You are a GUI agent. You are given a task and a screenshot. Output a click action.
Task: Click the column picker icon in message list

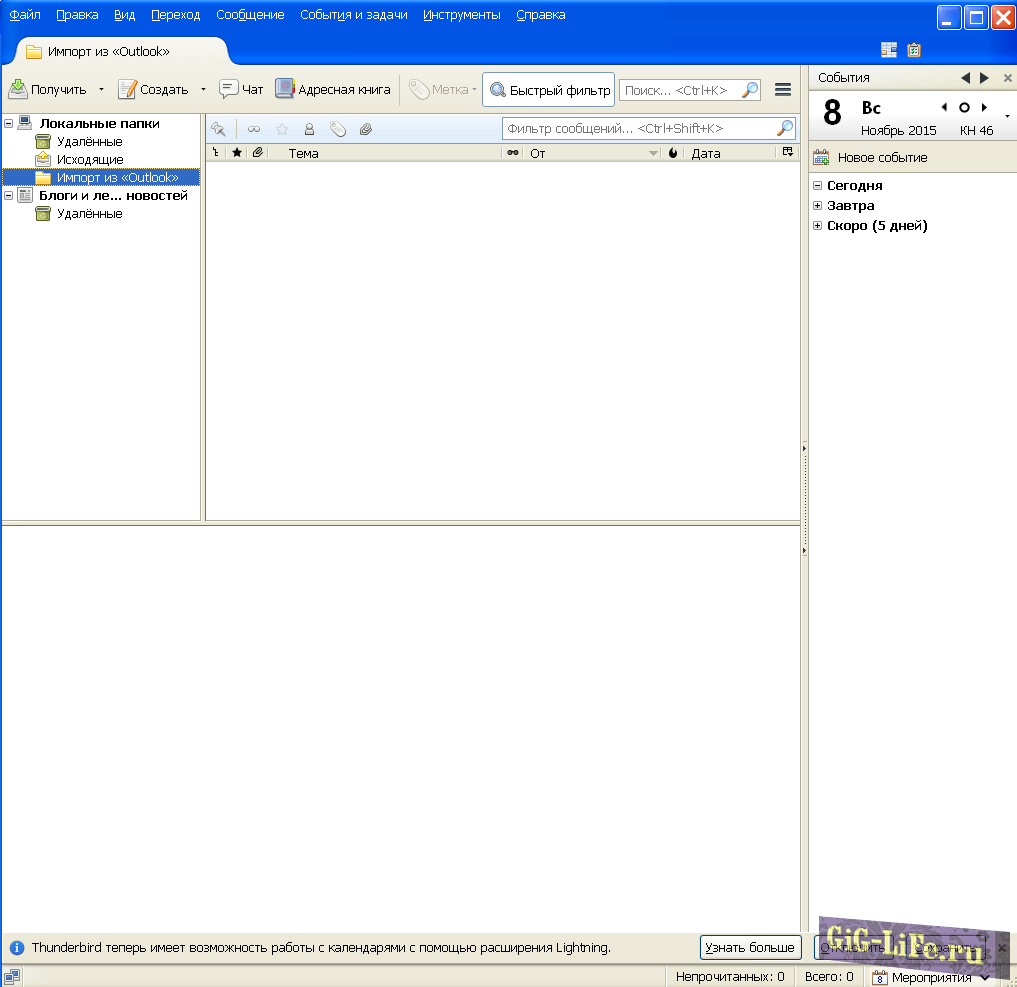tap(788, 153)
